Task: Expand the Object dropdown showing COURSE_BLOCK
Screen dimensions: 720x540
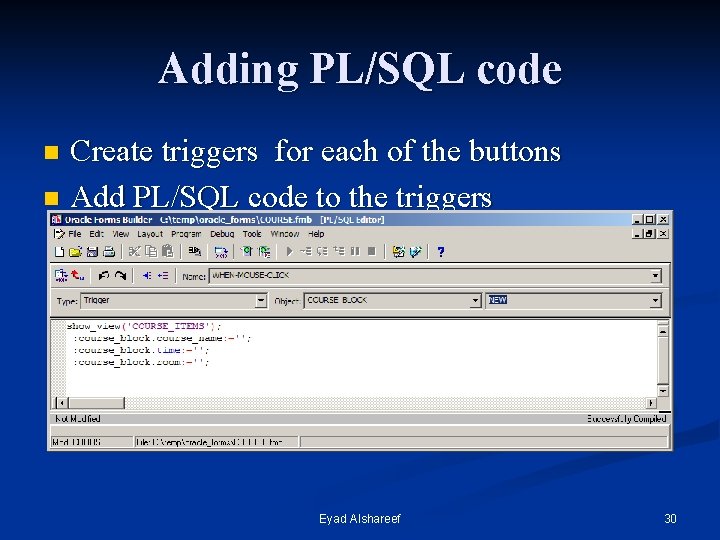Action: [475, 301]
